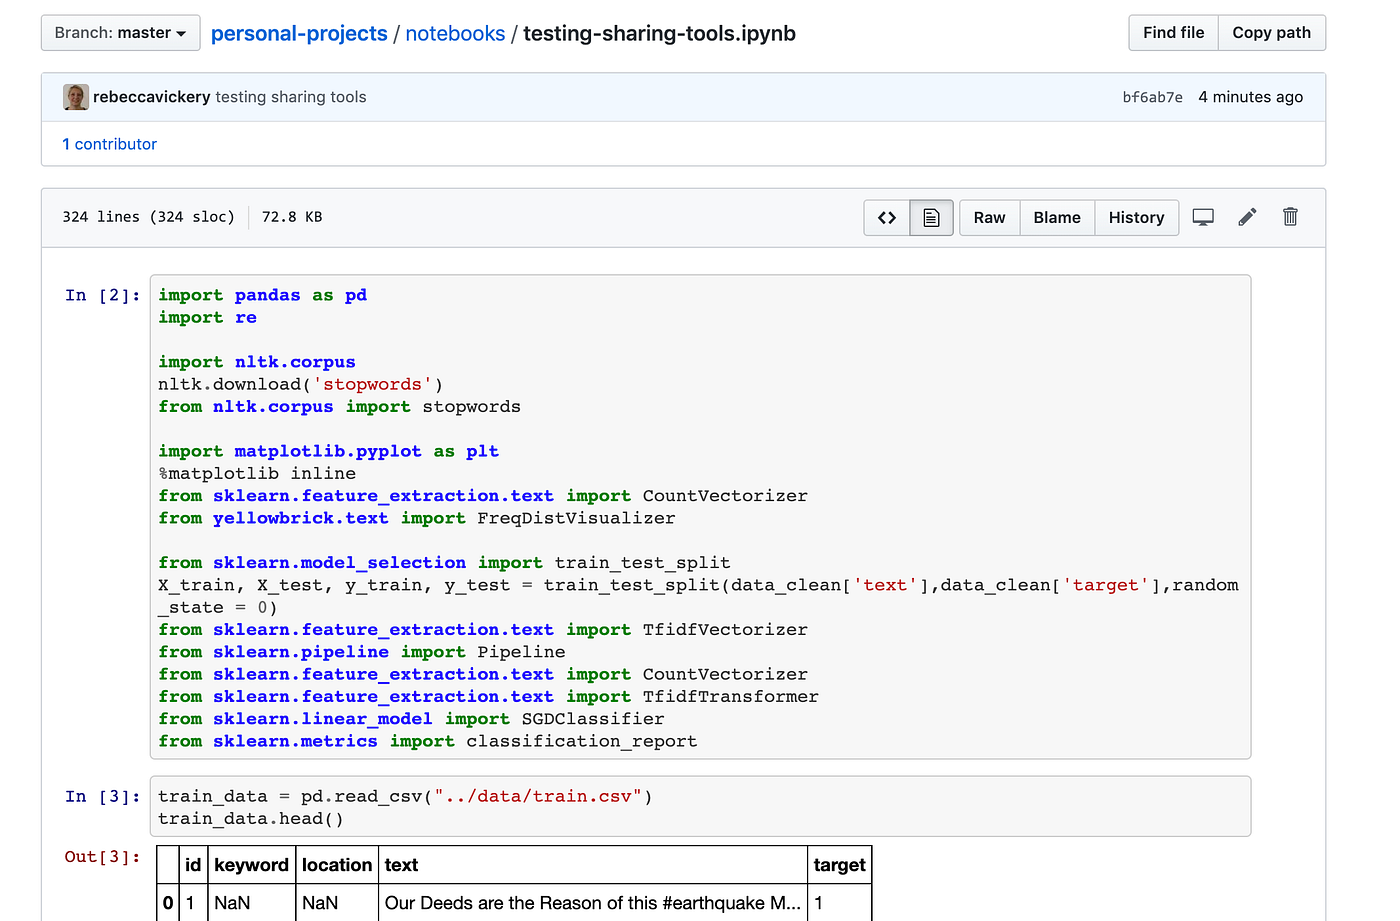1400x921 pixels.
Task: Open the Branch: master dropdown
Action: point(120,33)
